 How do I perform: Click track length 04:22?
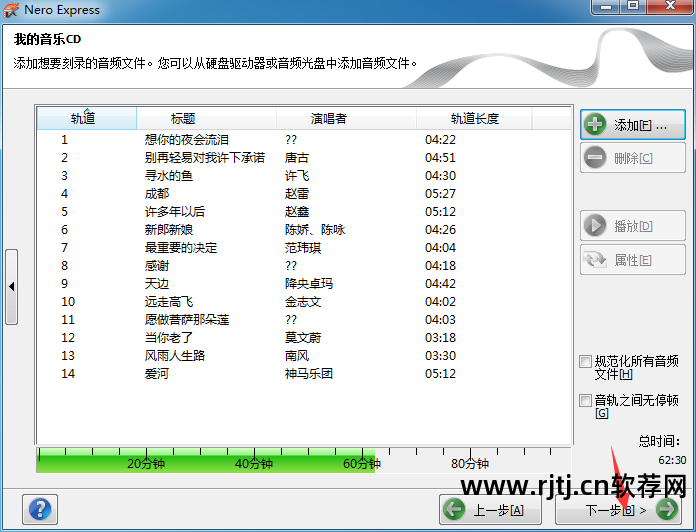click(440, 140)
